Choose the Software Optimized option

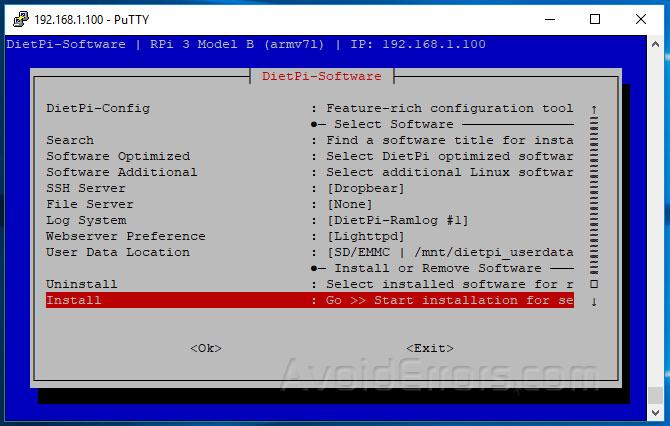pos(117,156)
